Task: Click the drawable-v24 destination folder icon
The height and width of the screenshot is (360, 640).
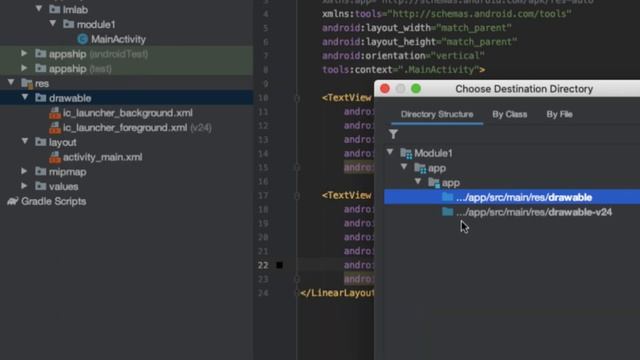Action: pyautogui.click(x=448, y=212)
